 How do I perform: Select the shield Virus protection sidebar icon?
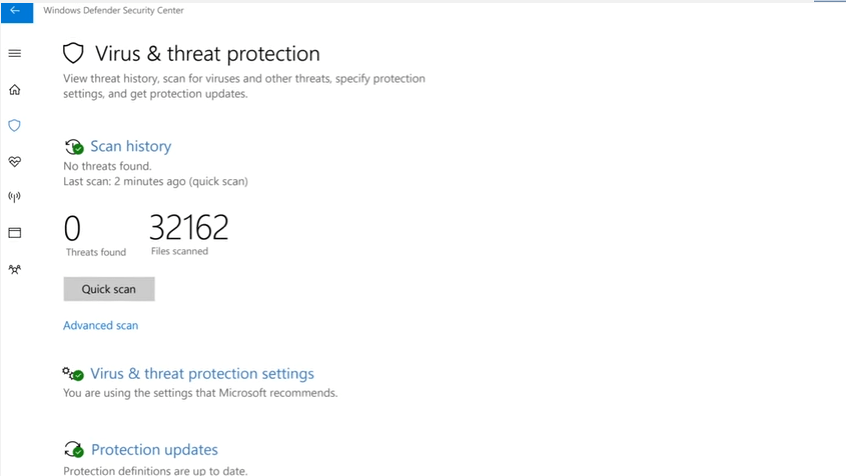pos(15,126)
